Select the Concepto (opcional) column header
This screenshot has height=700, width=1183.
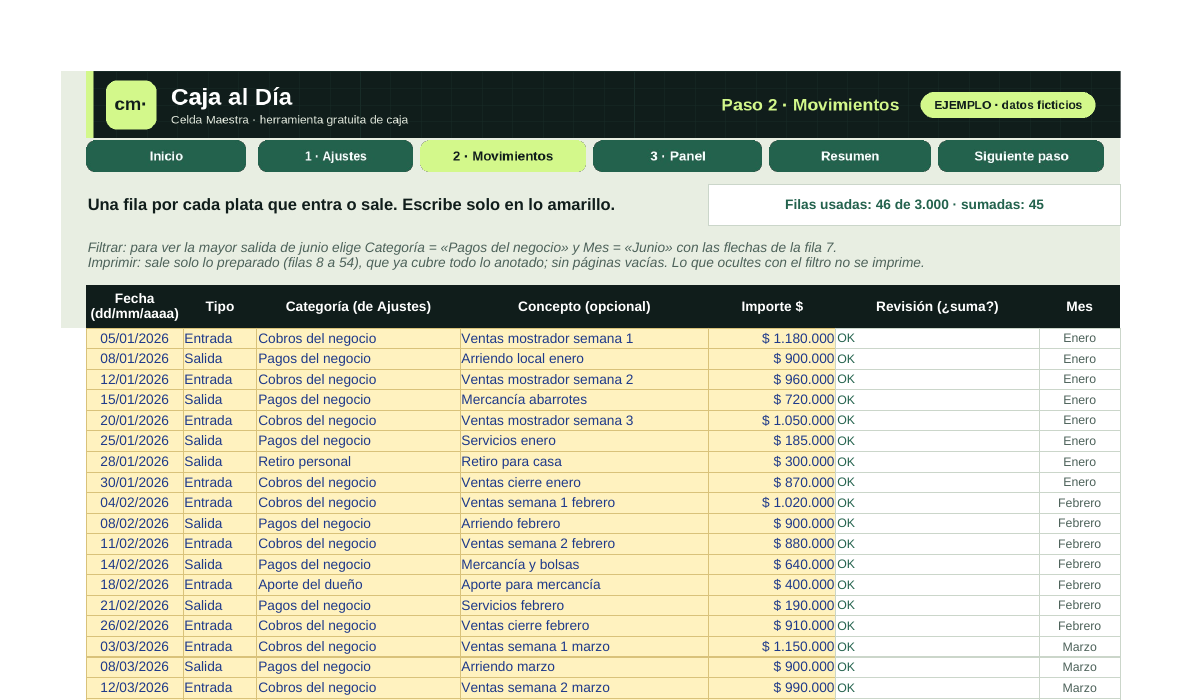584,306
